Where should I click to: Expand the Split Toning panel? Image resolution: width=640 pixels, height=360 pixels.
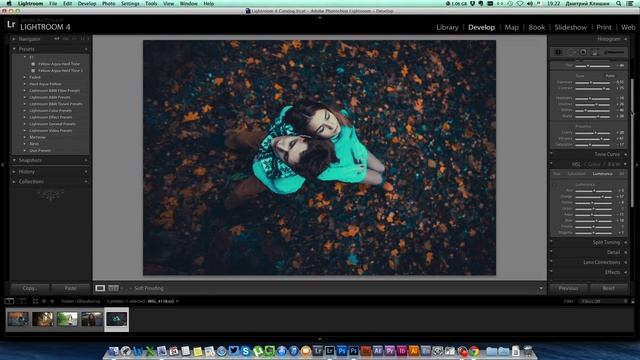point(625,242)
